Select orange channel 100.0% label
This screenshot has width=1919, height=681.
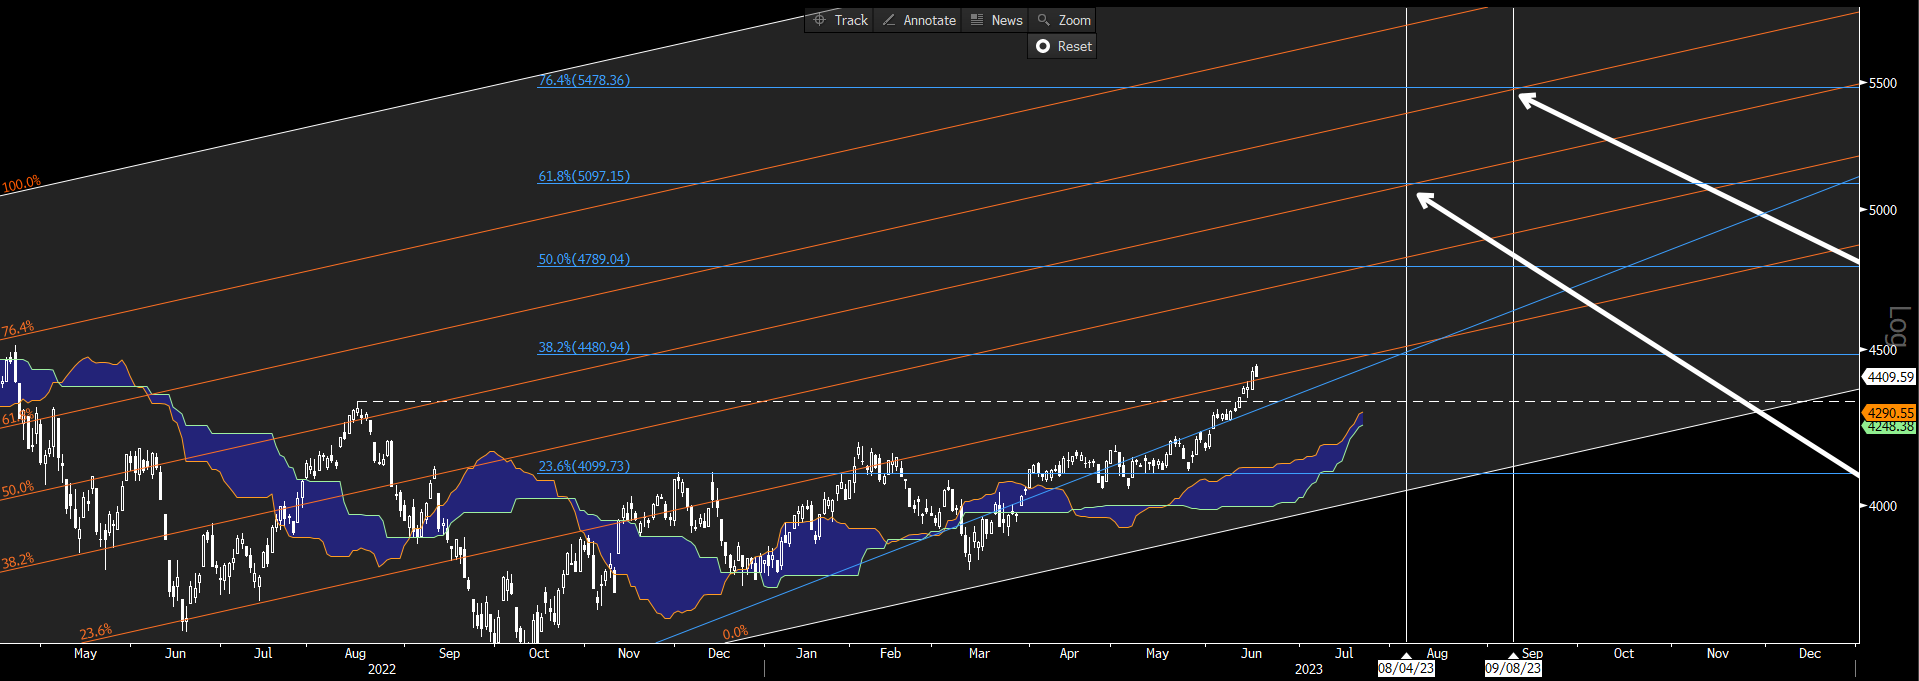click(x=21, y=184)
